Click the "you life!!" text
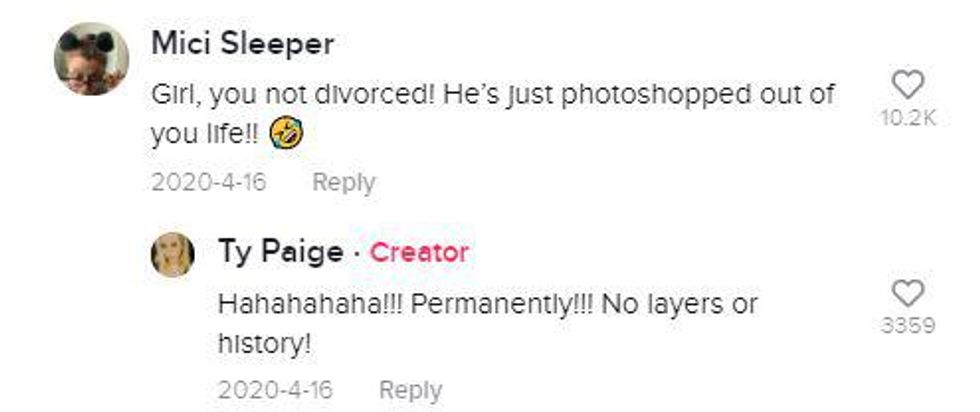980x412 pixels. coord(204,134)
